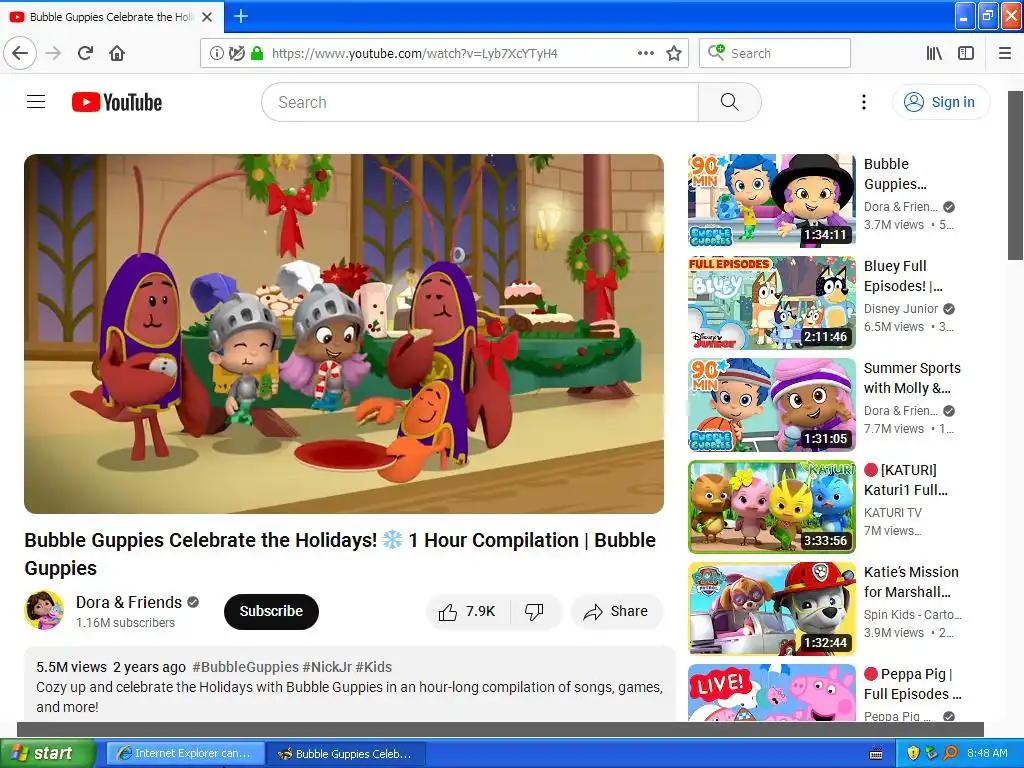
Task: Open the Bluey Full Episodes thumbnail
Action: click(x=772, y=302)
